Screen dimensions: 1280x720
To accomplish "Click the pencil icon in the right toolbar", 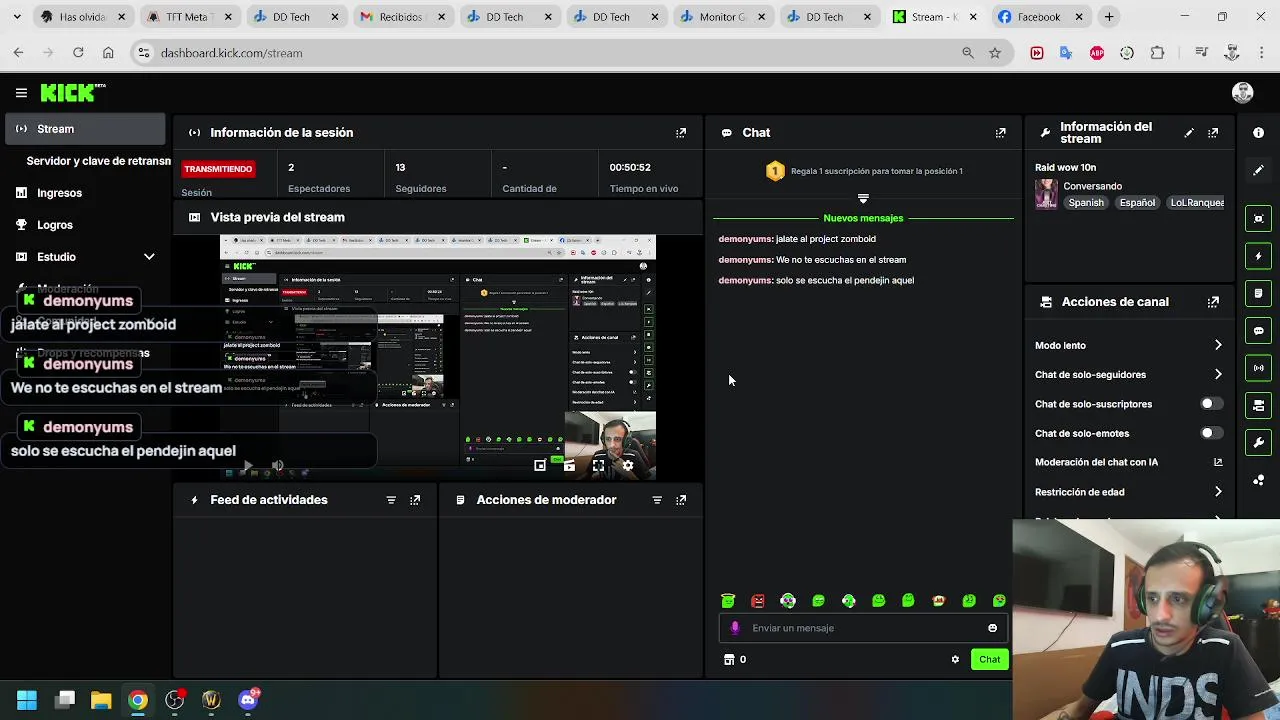I will [1258, 170].
